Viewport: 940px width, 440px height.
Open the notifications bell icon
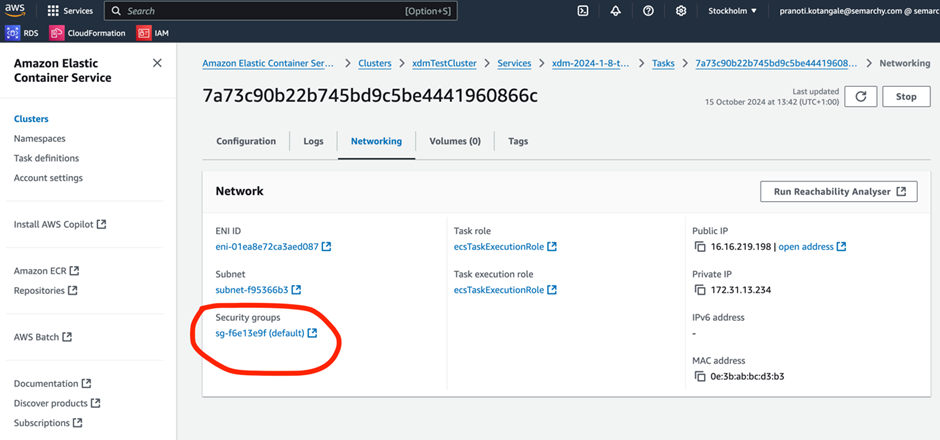[615, 11]
